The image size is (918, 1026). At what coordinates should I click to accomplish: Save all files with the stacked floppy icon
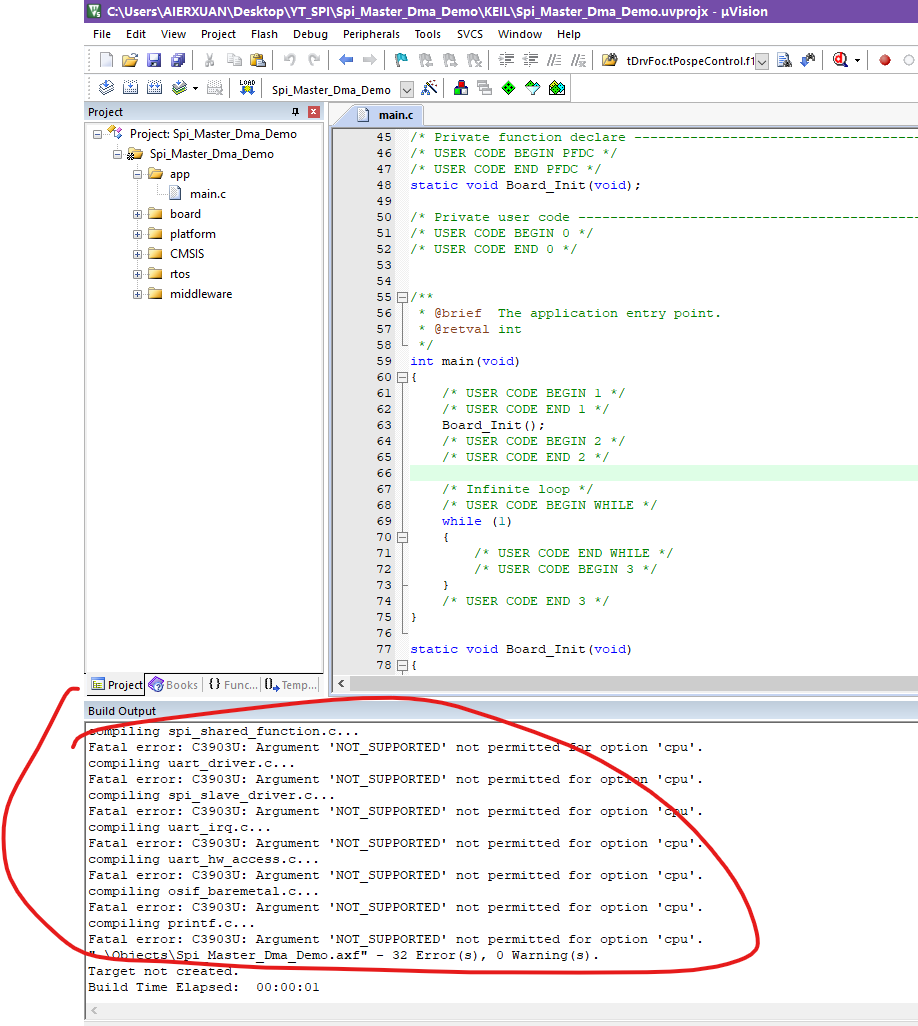(x=178, y=60)
